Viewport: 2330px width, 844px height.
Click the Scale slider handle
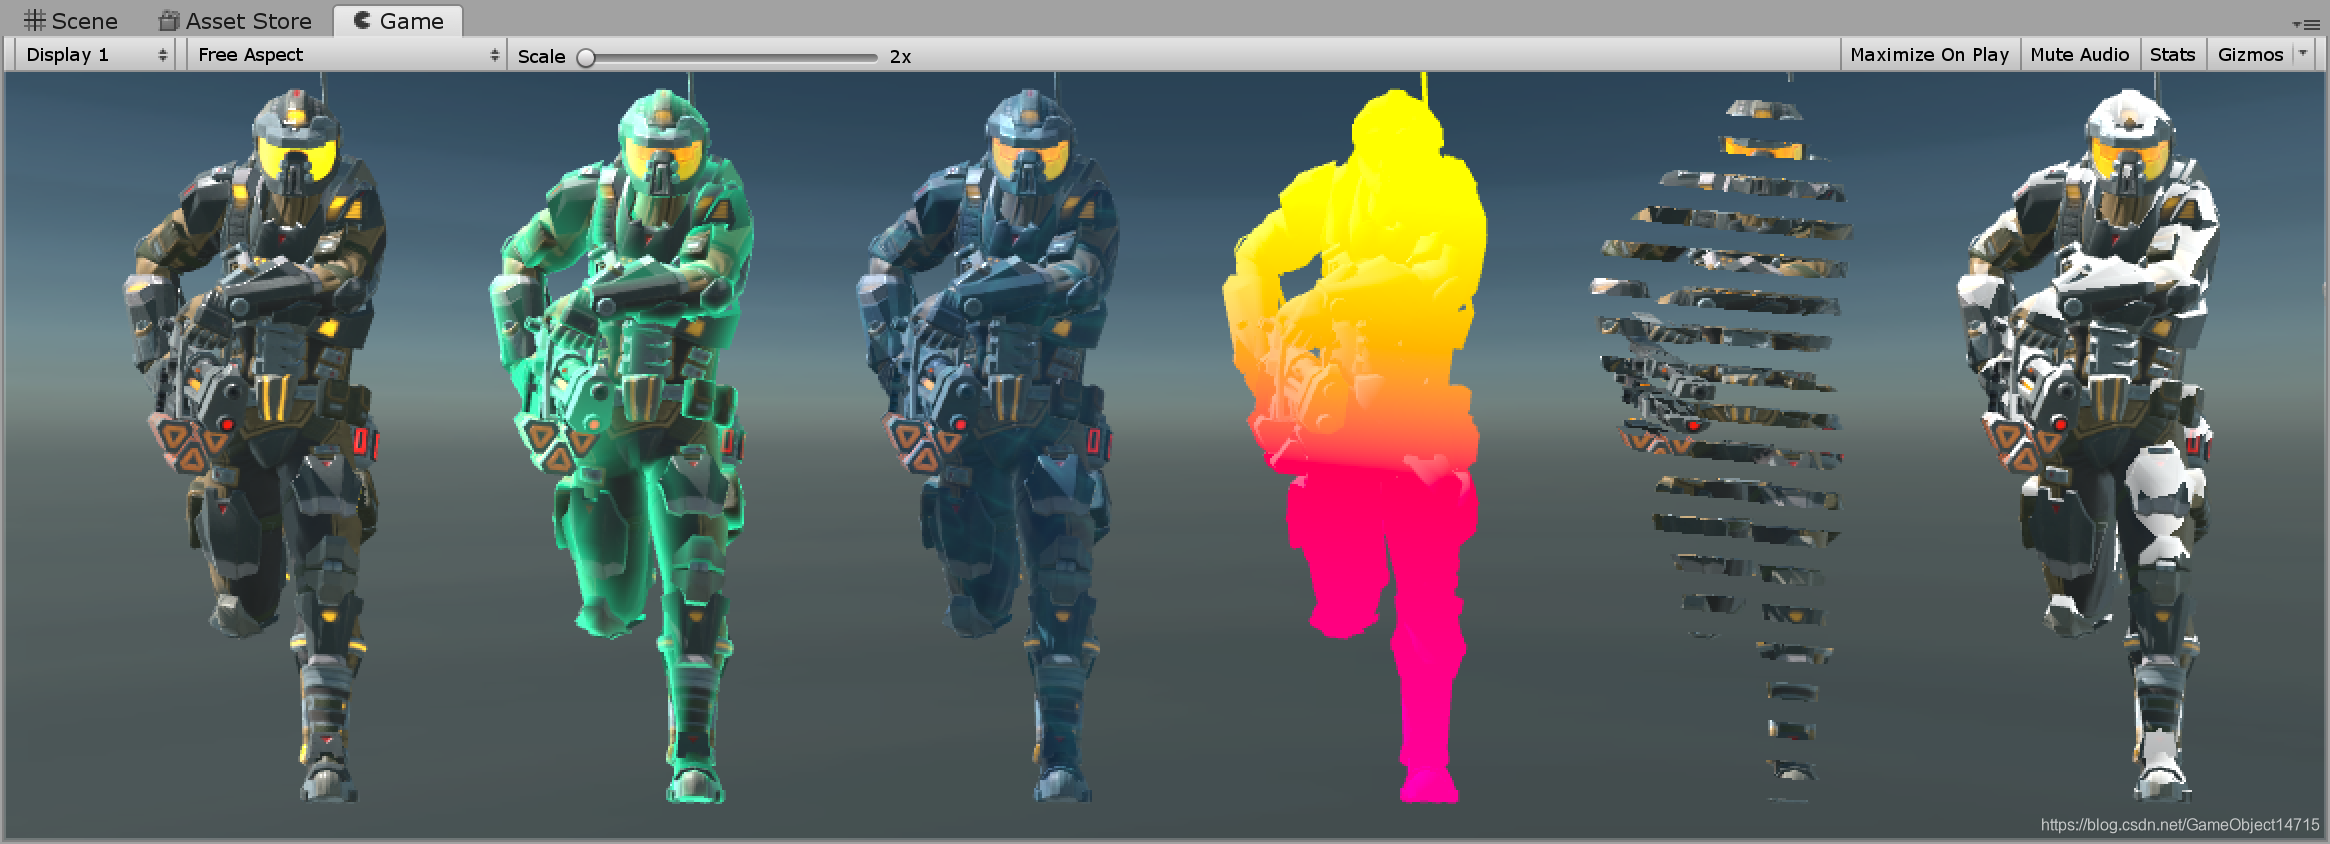tap(587, 58)
